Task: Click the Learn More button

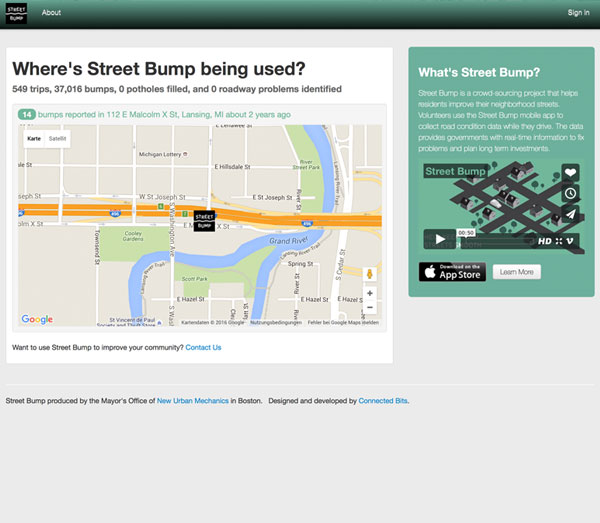Action: (517, 272)
